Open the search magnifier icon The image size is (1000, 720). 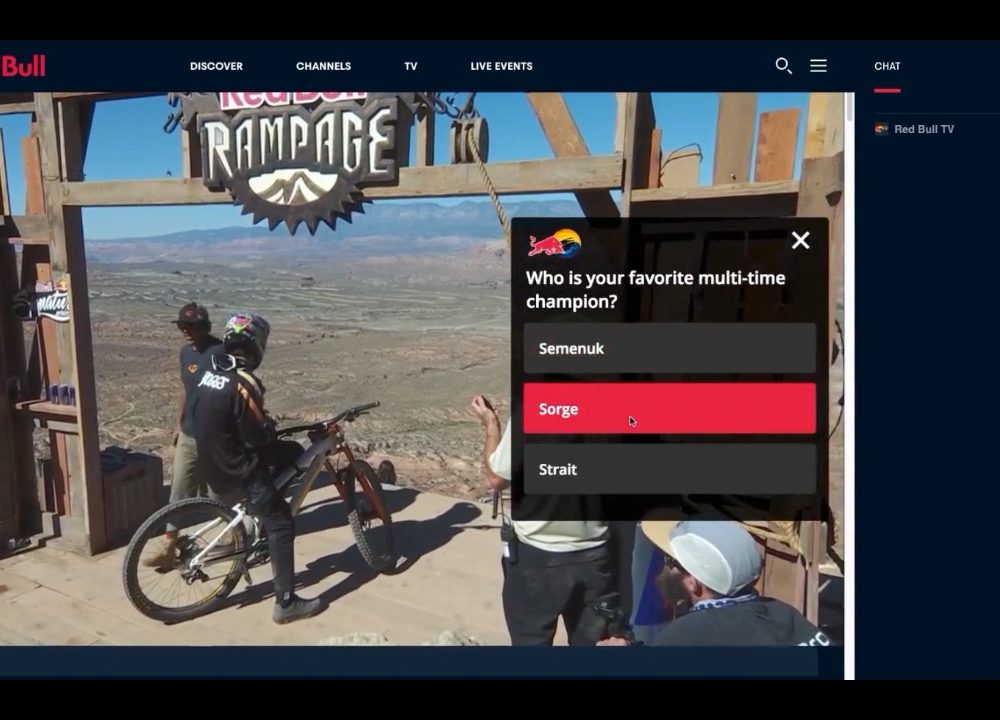click(783, 66)
